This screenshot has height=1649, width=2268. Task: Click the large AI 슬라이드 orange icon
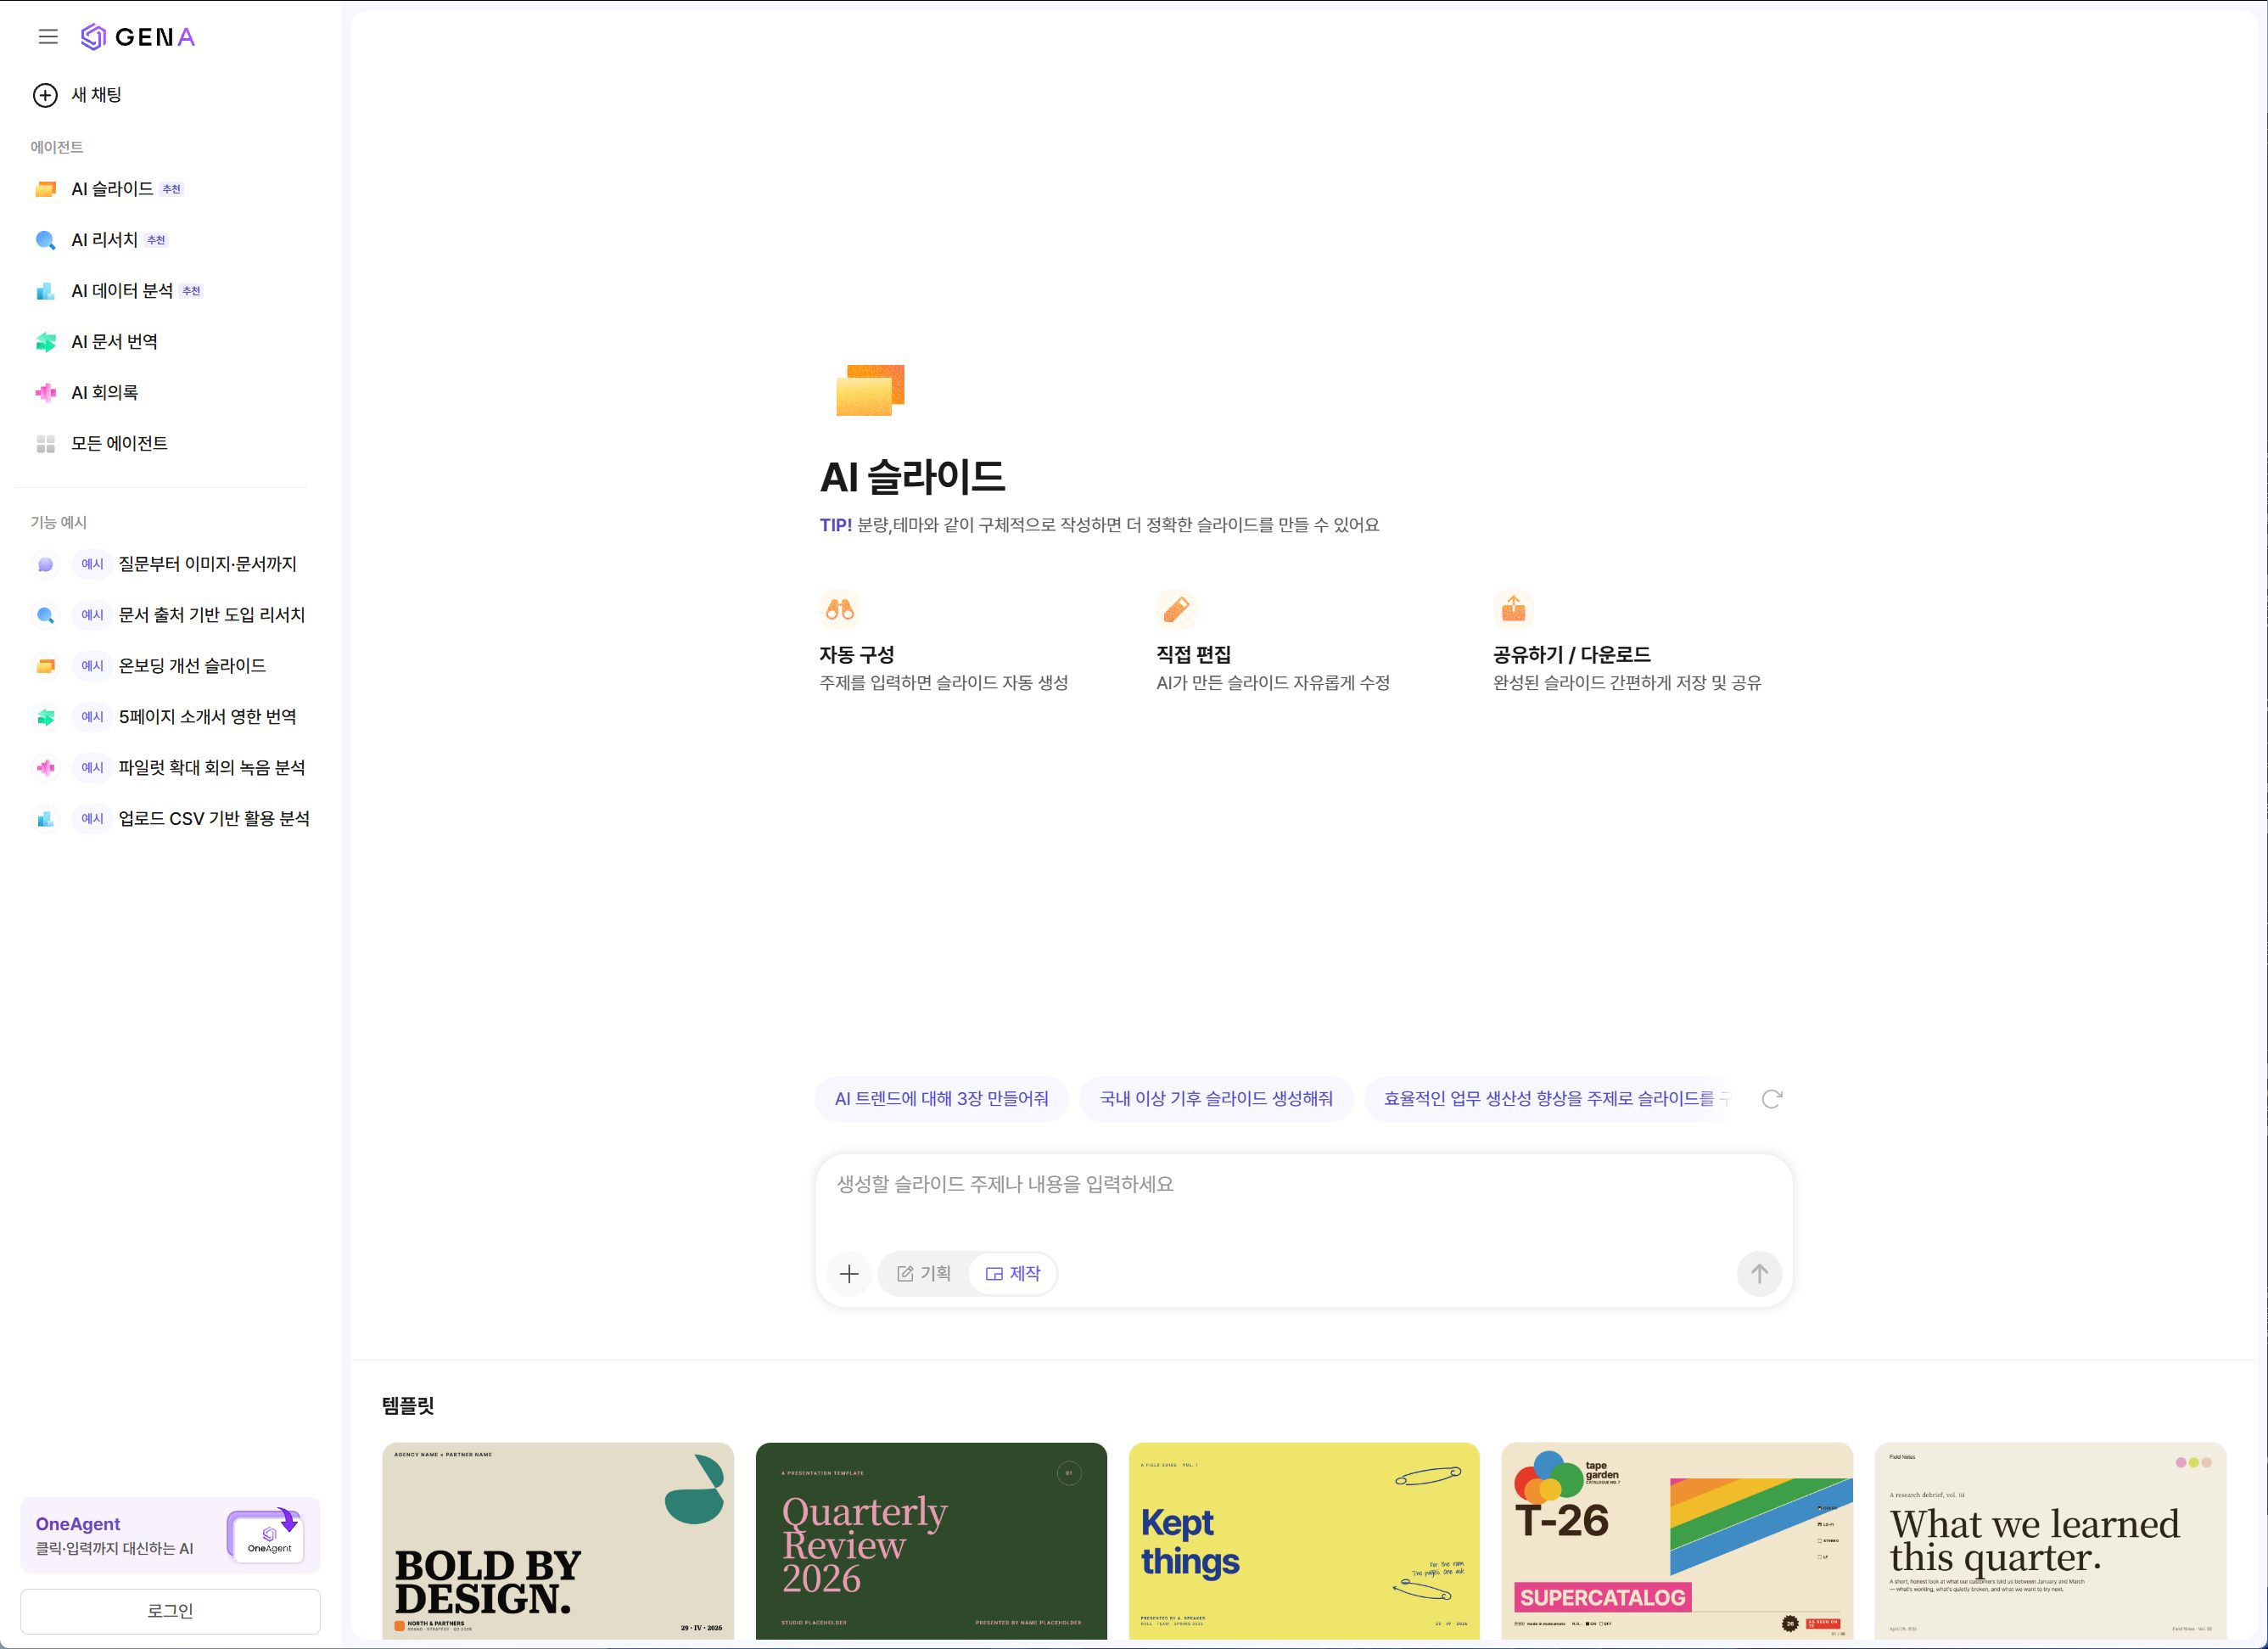tap(870, 390)
